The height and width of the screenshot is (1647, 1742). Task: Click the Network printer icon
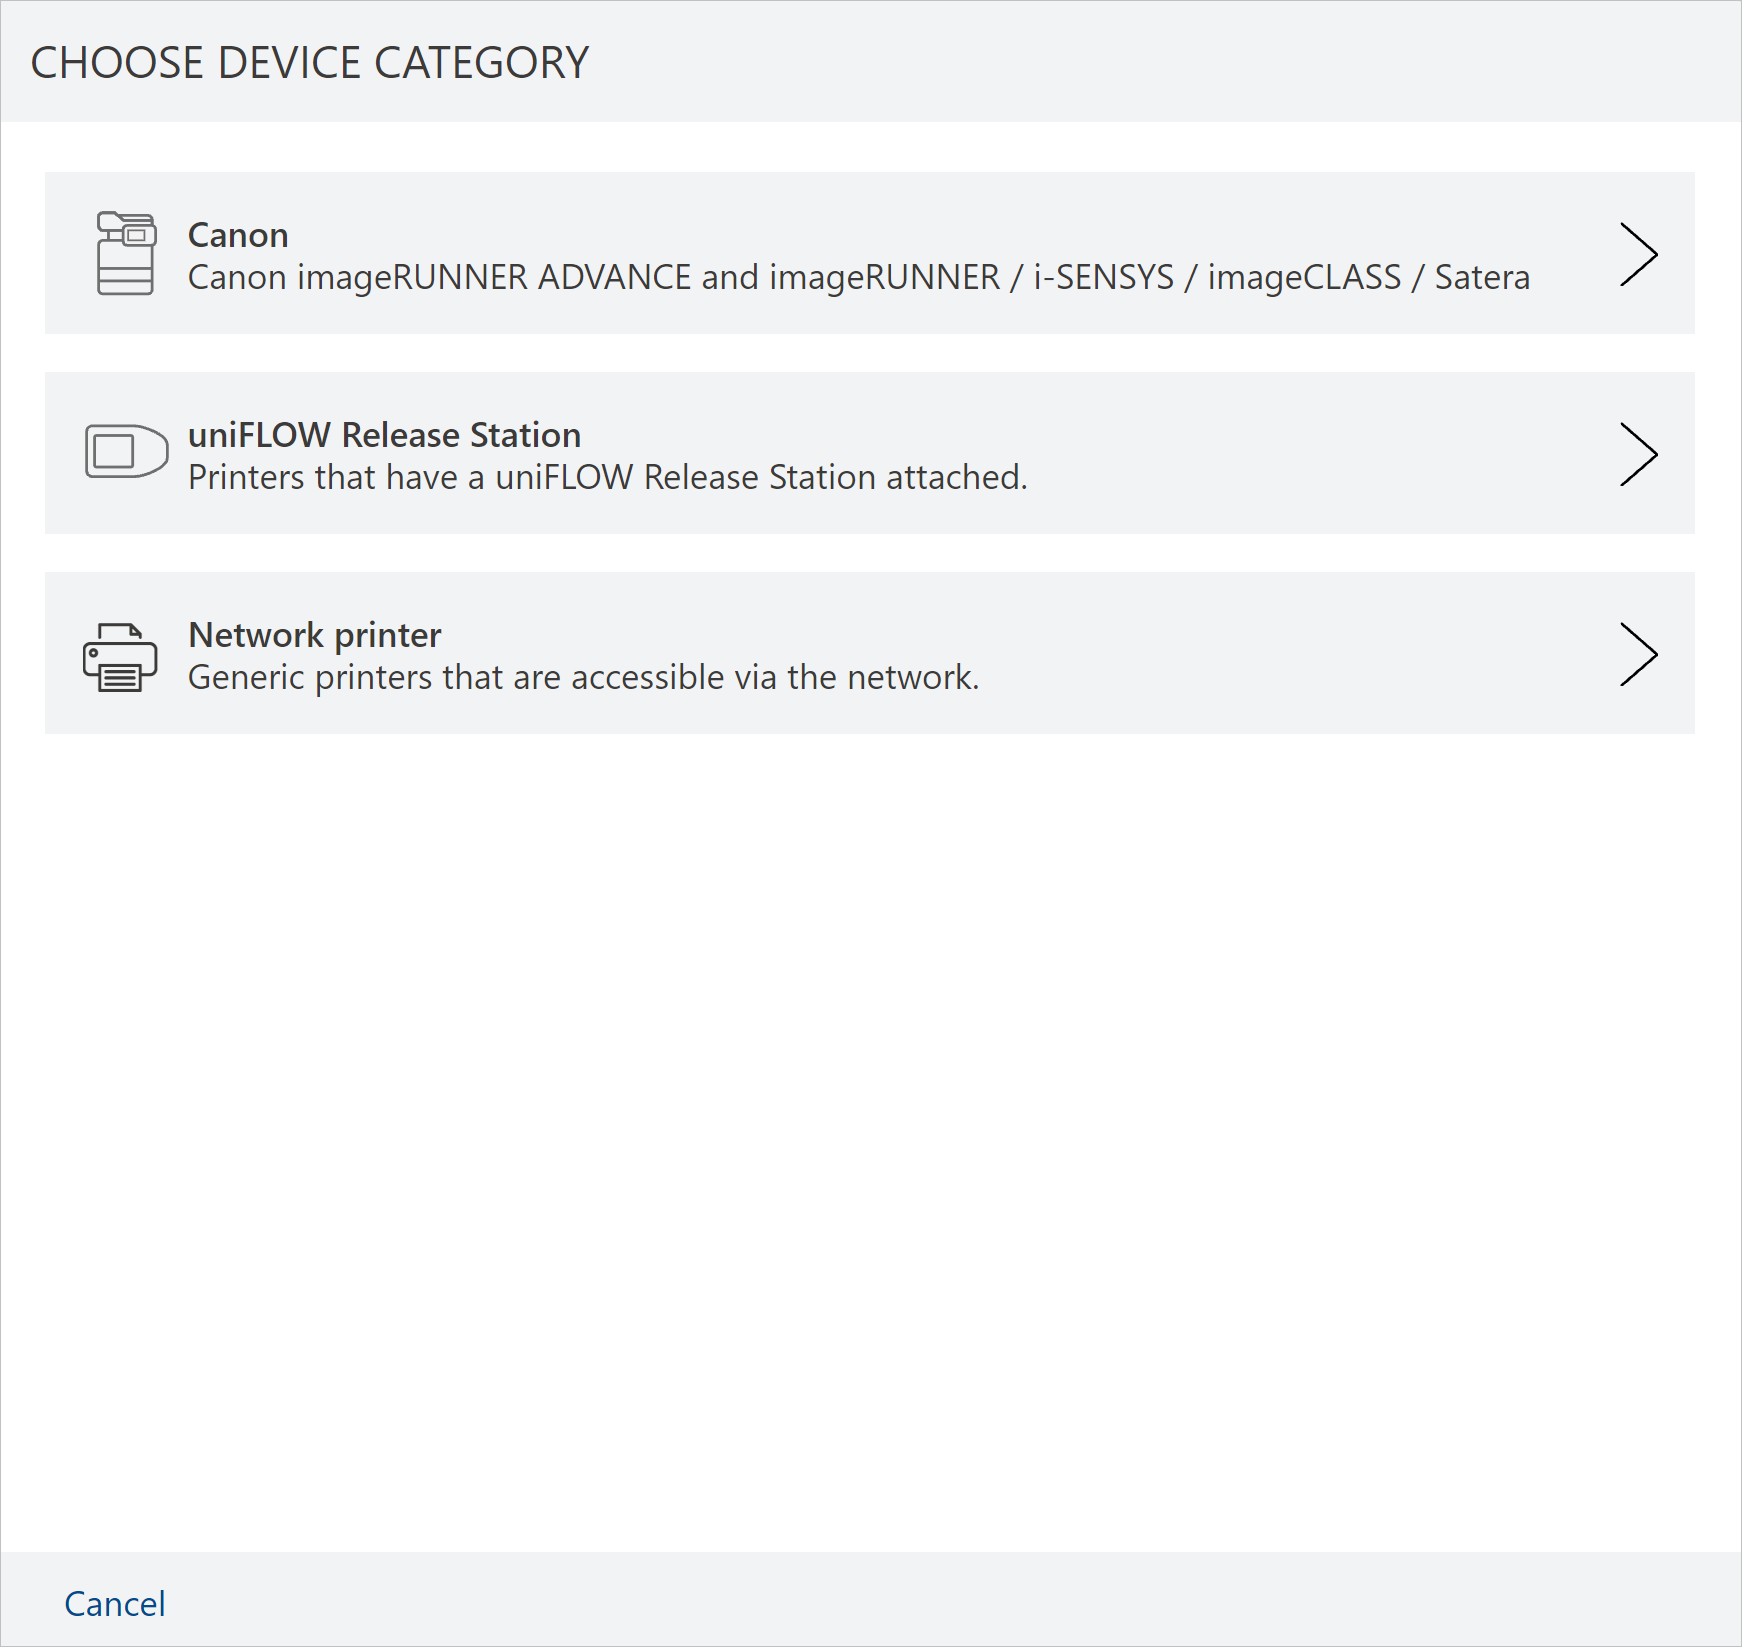pos(120,657)
